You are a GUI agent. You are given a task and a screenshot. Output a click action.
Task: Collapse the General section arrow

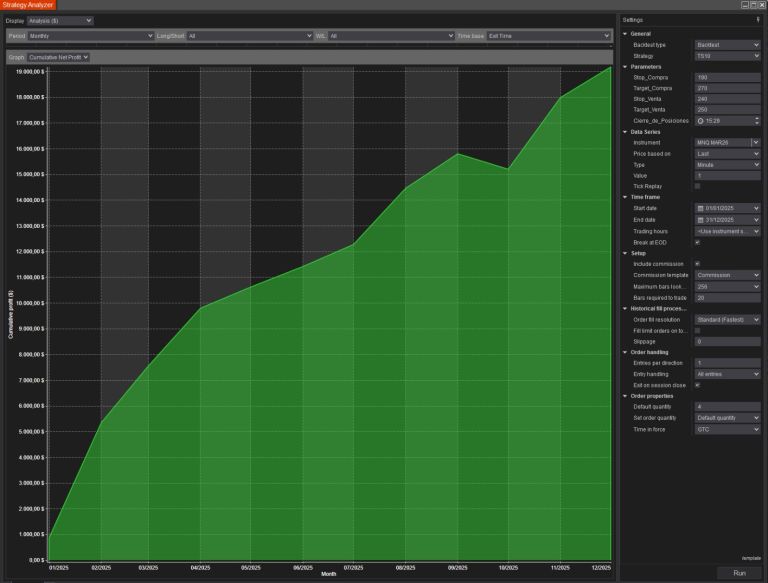coord(625,34)
